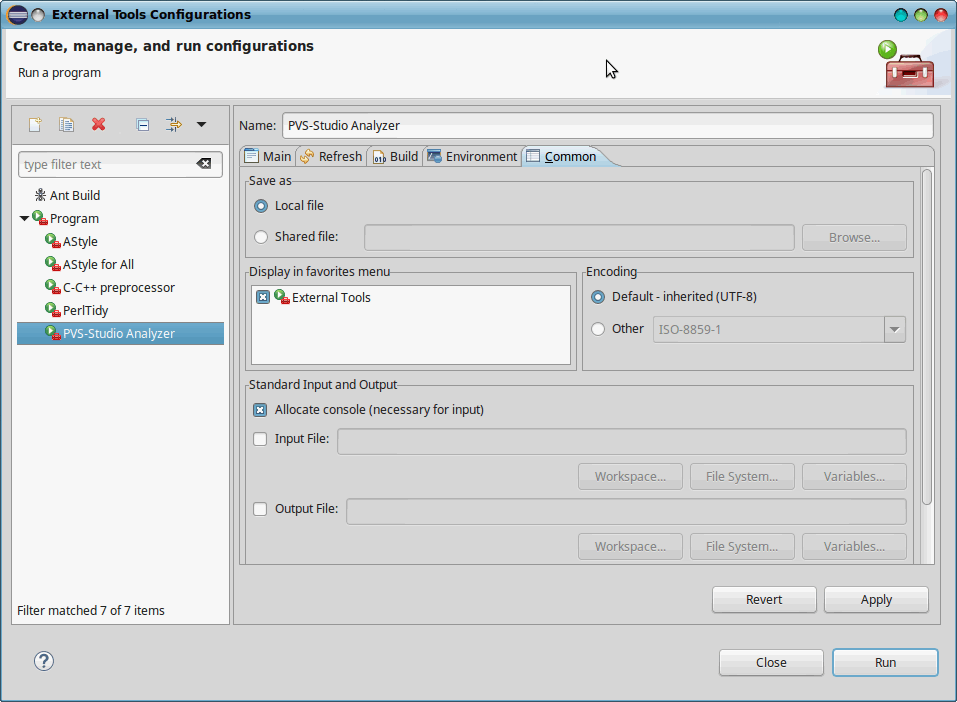Open the filter launch configurations button

coord(174,125)
